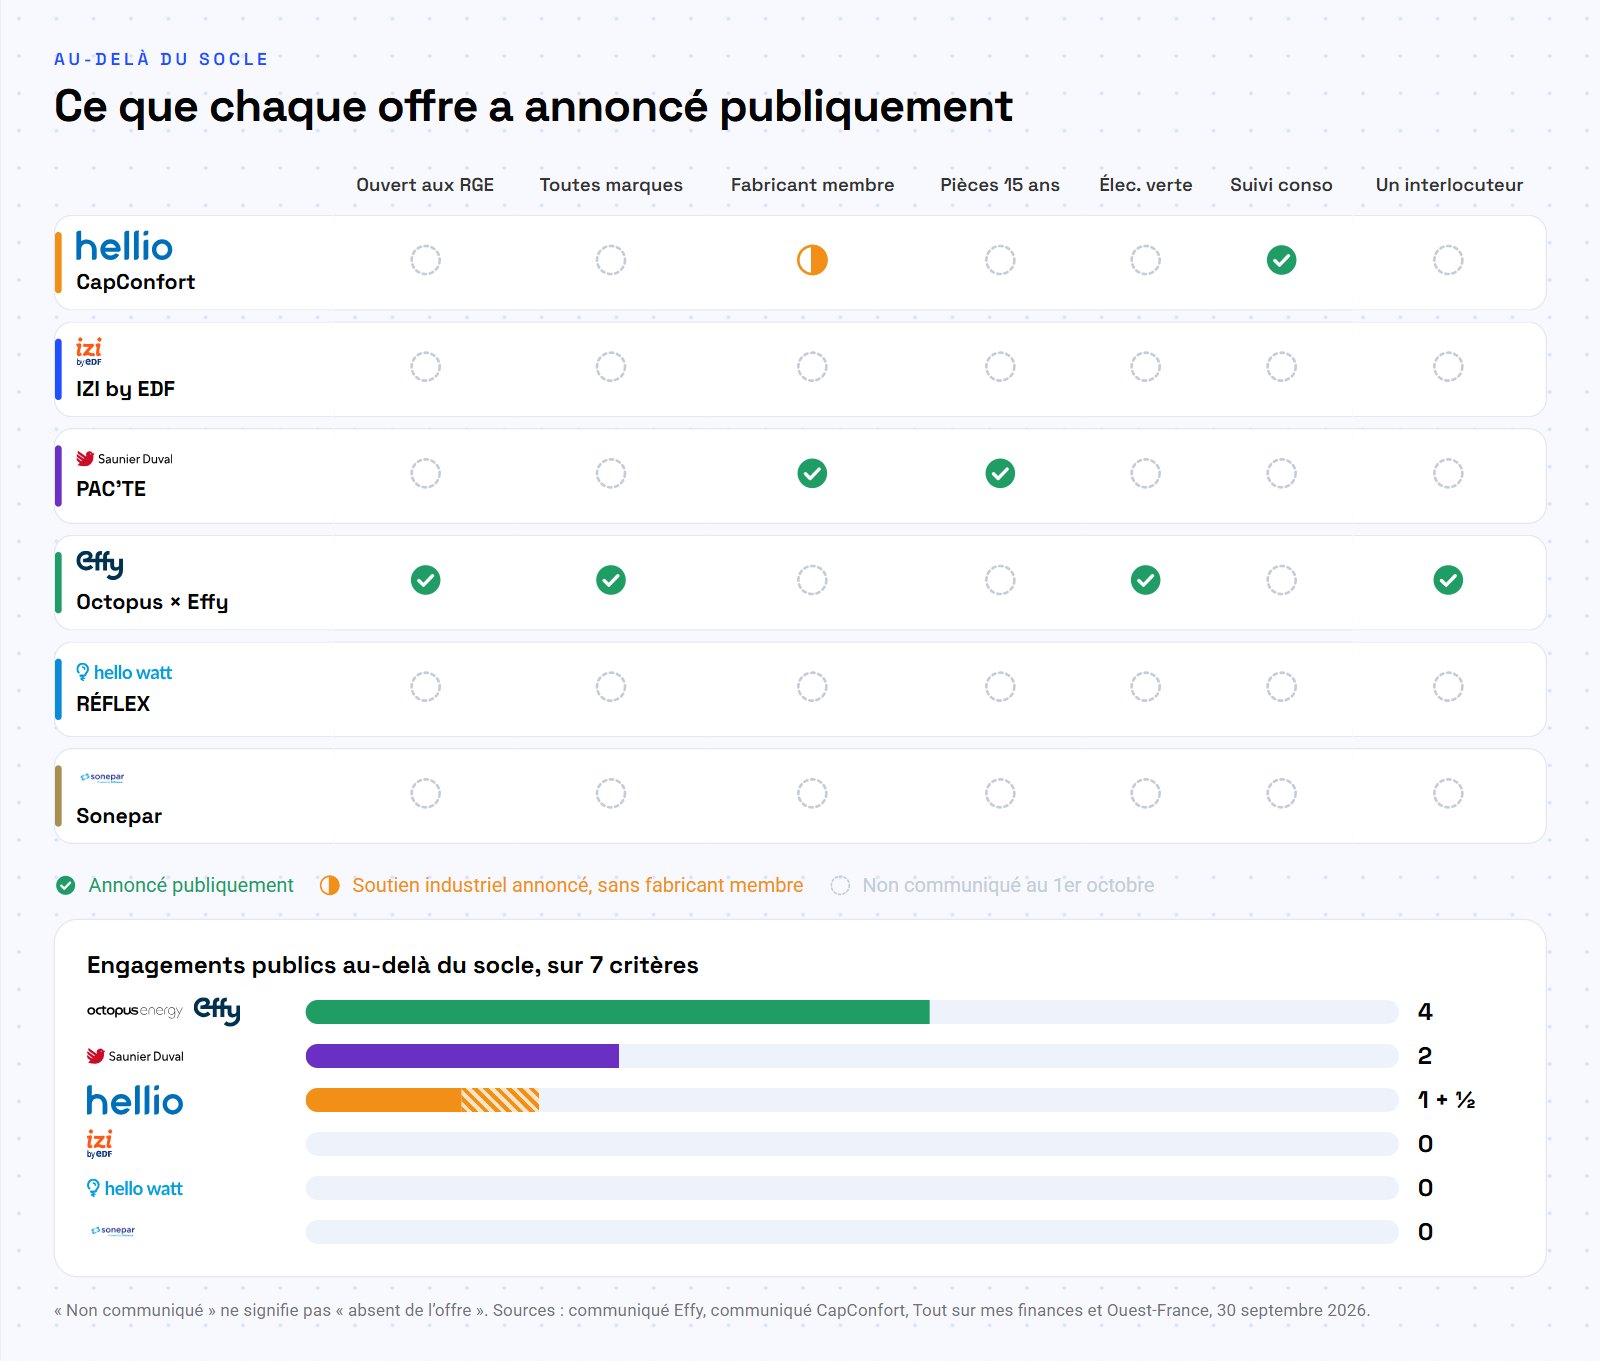
Task: Click the 'AU-DELÀ DU SOCLE' heading label
Action: [161, 59]
